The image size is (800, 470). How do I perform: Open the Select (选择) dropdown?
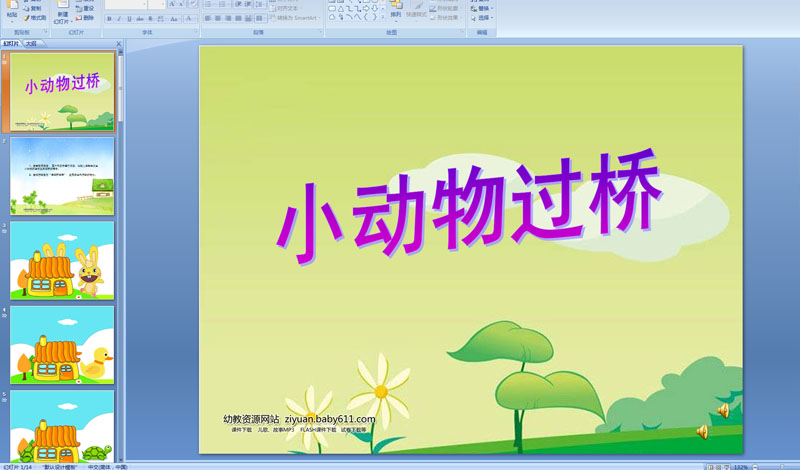(x=482, y=17)
